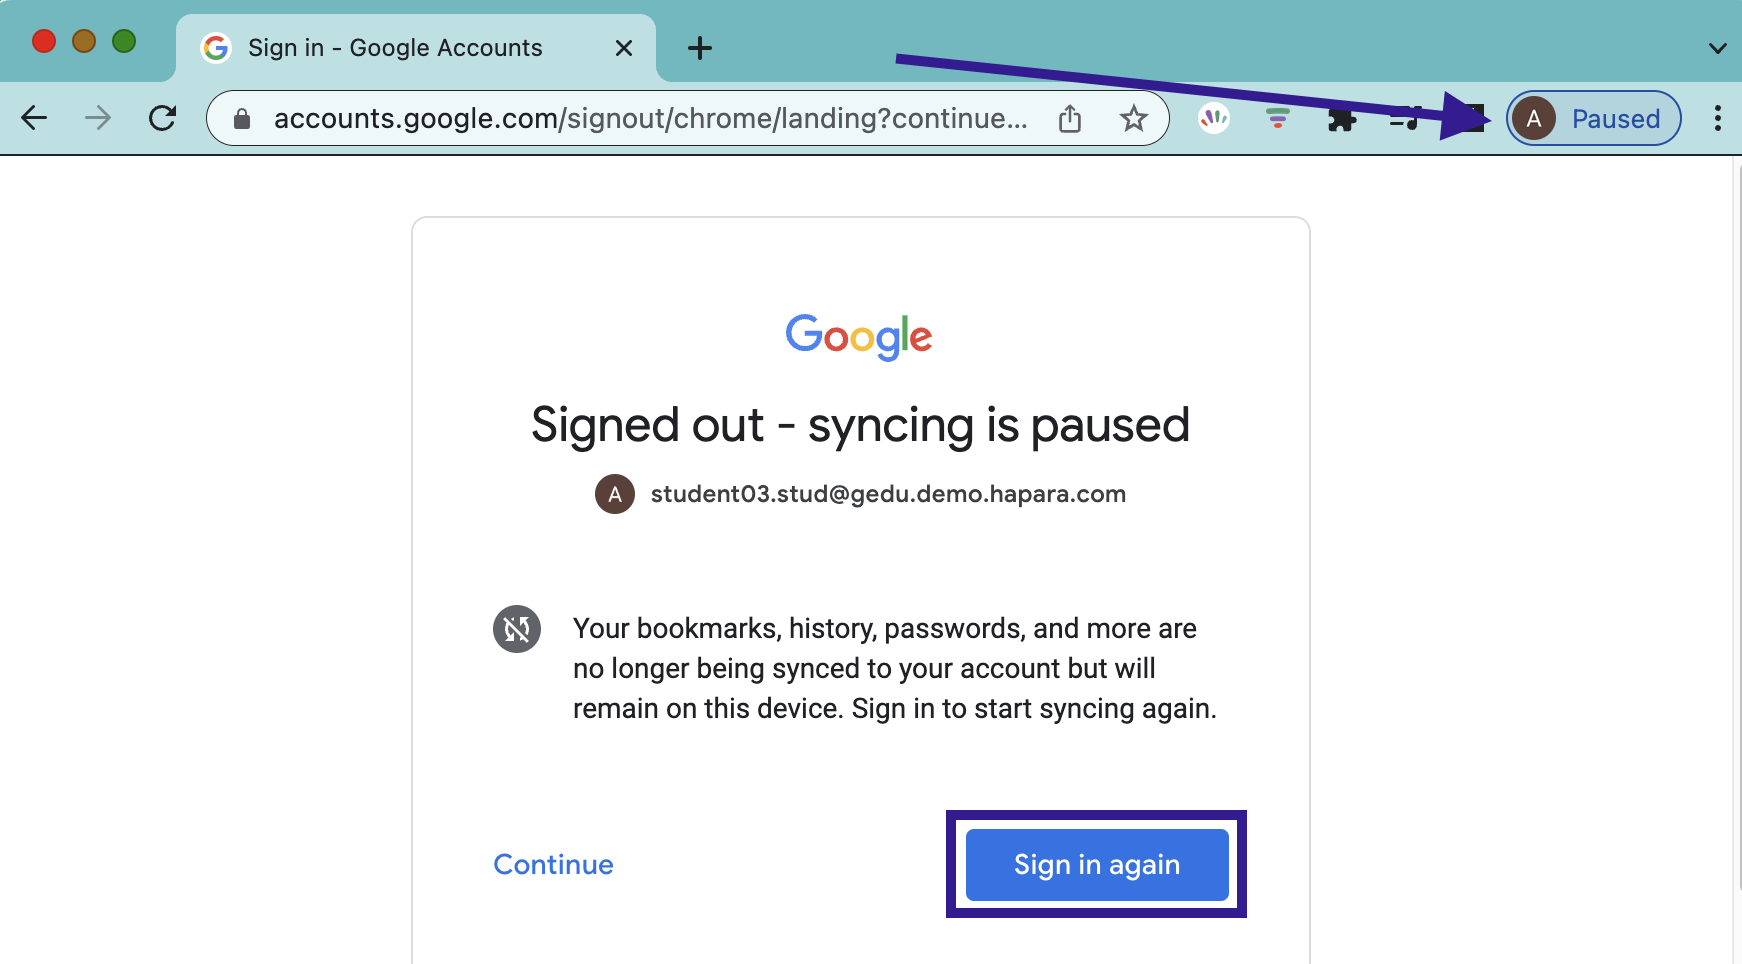Click the address bar URL field
The image size is (1742, 964).
coord(650,119)
